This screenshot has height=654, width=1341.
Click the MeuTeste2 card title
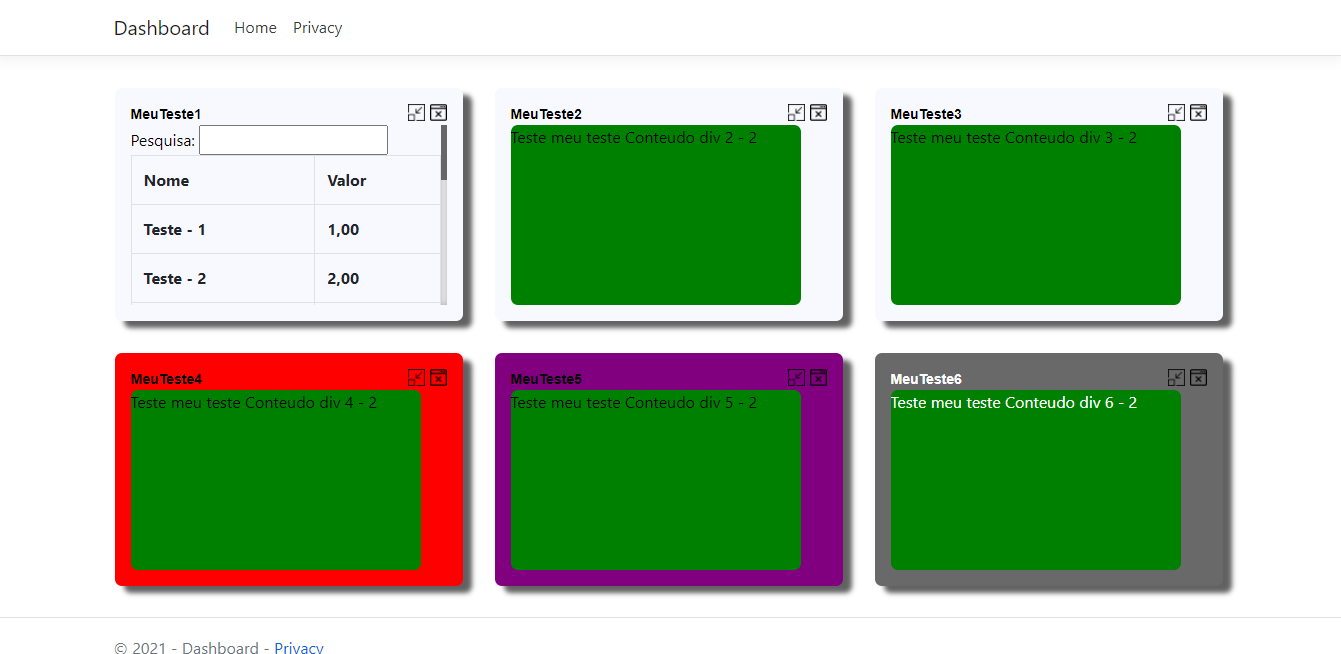tap(546, 114)
